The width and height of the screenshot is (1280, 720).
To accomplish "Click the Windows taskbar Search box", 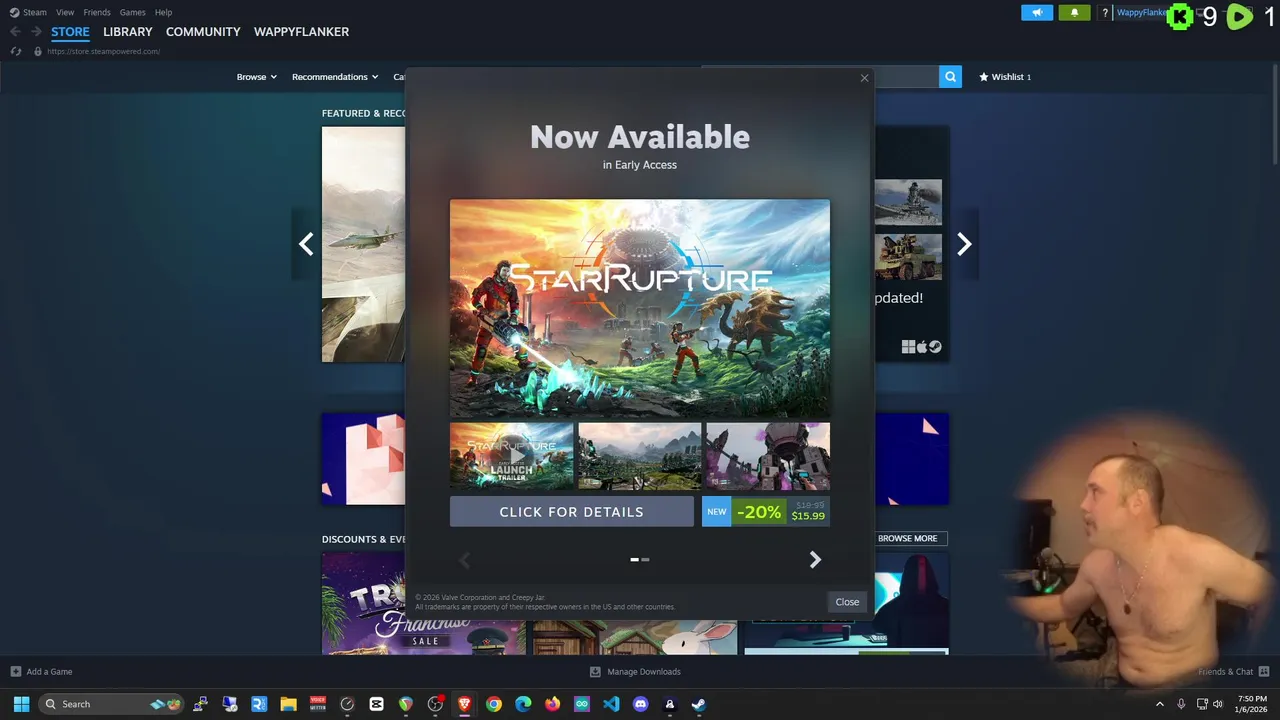I will click(112, 704).
